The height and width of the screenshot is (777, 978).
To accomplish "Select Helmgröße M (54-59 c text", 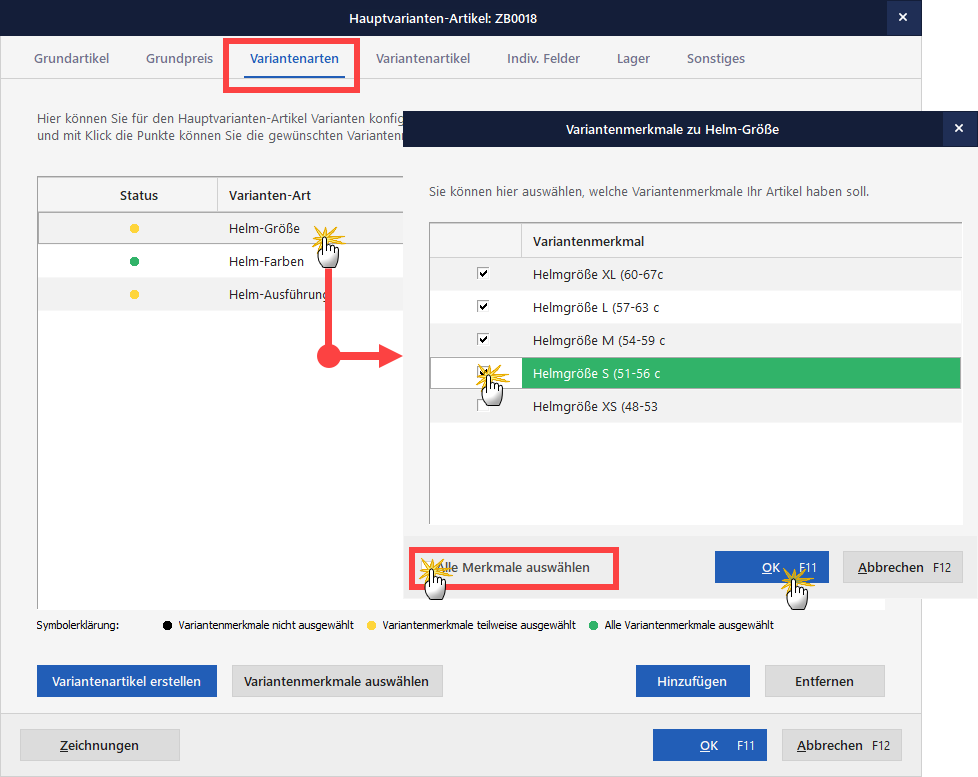I will tap(599, 340).
